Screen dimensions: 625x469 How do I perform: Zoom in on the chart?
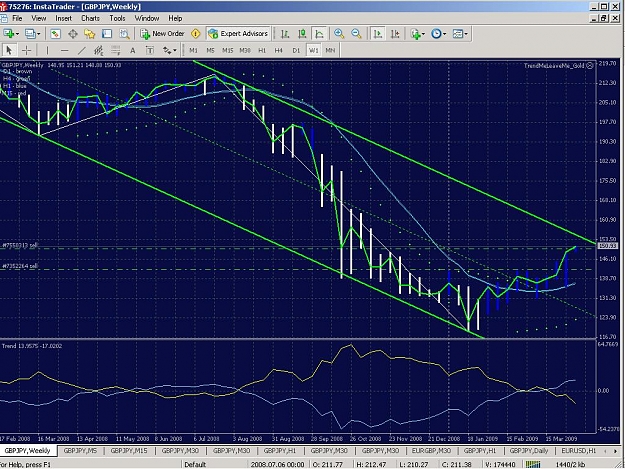pos(339,34)
